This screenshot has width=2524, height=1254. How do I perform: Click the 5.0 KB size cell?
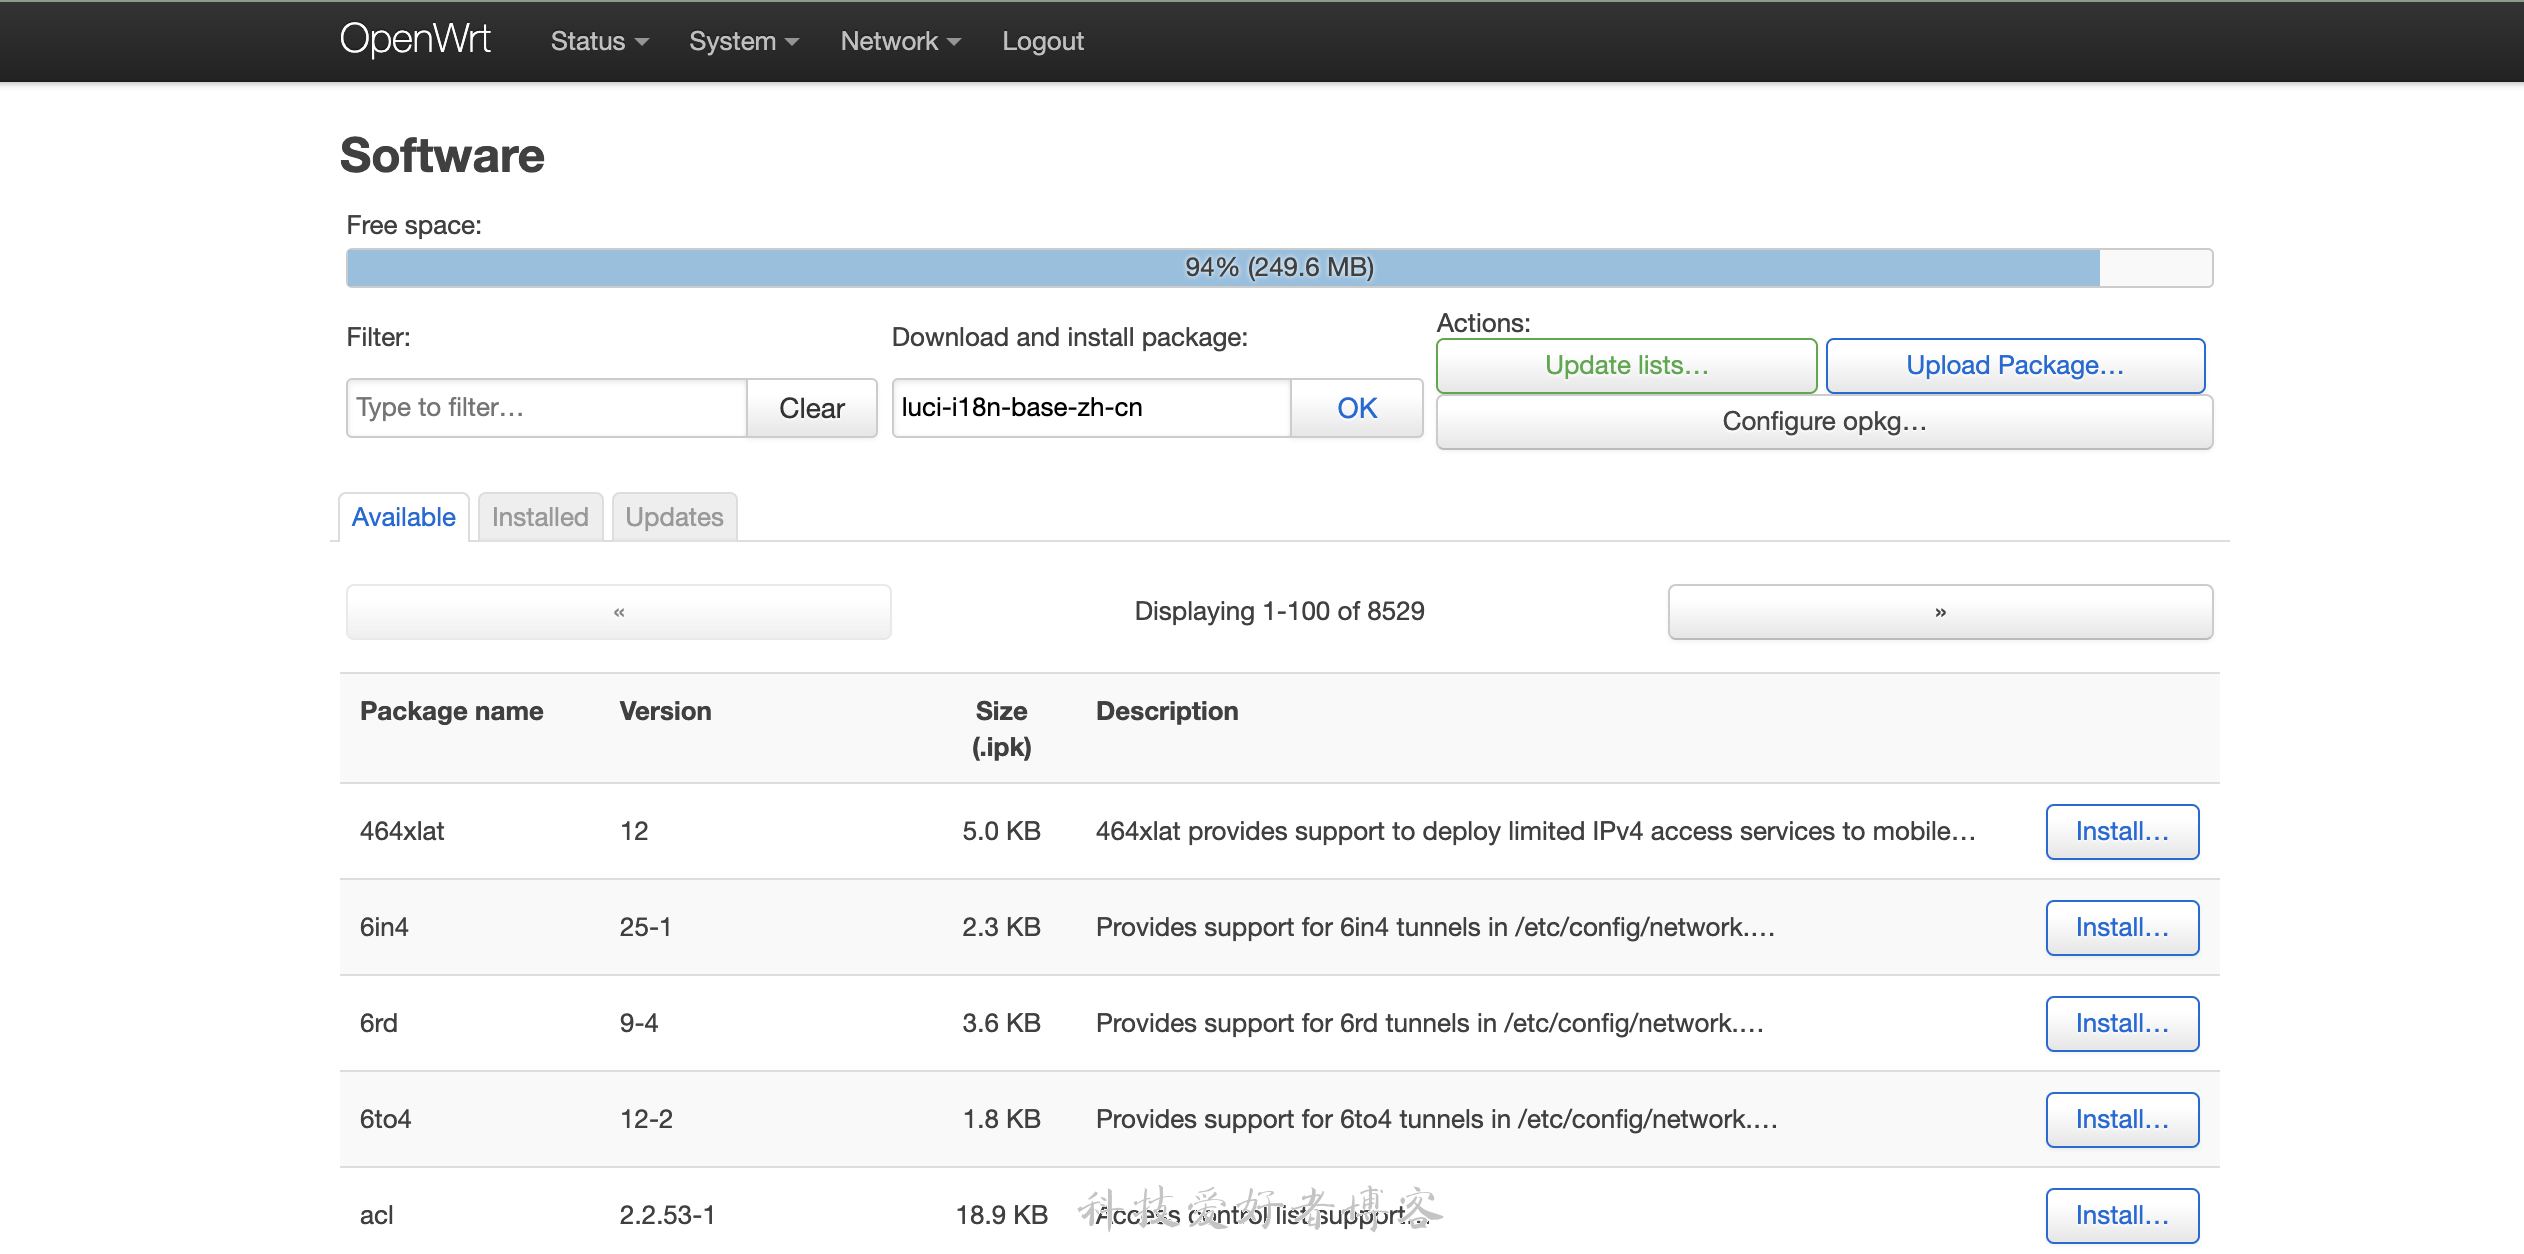point(1001,831)
